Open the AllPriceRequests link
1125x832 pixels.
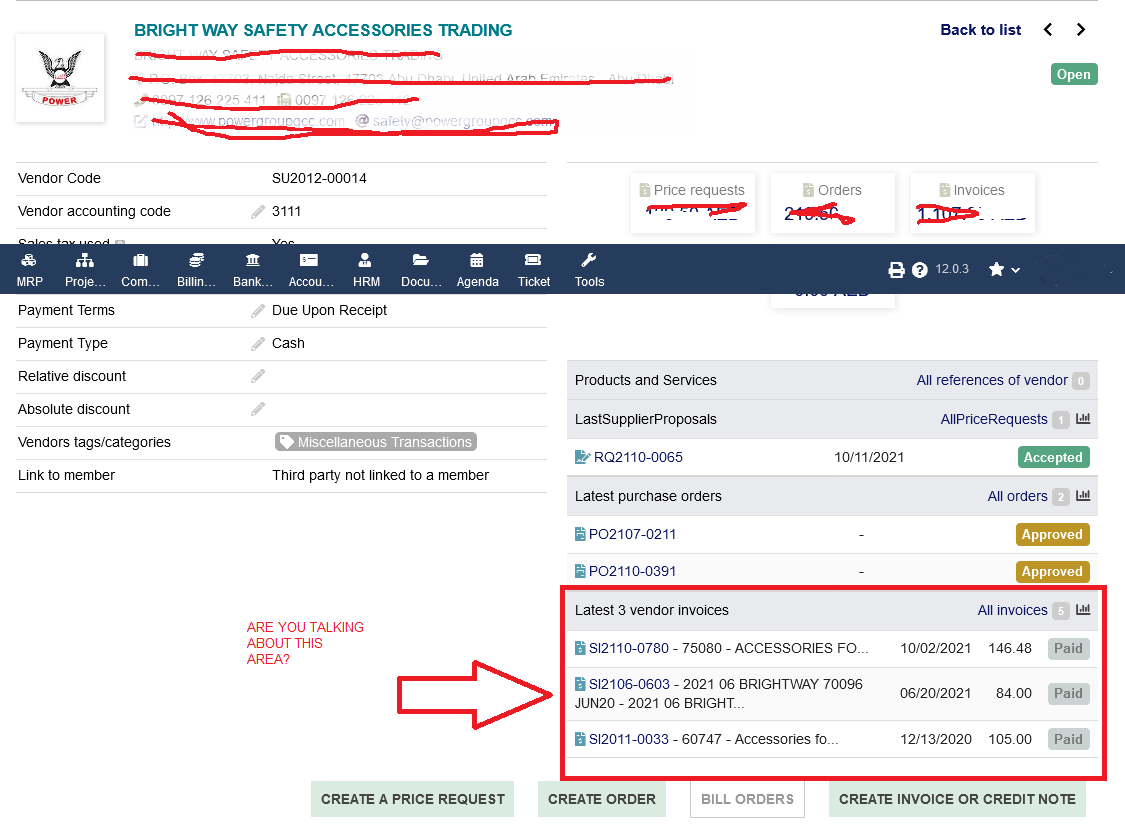[994, 419]
